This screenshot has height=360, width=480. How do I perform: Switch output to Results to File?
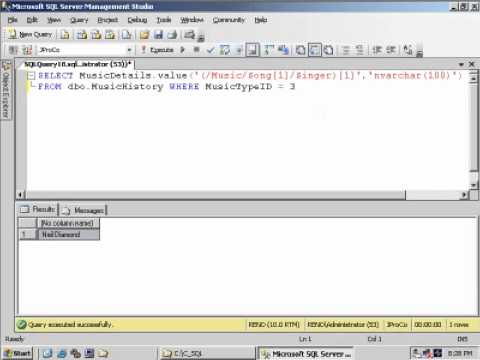pos(329,50)
